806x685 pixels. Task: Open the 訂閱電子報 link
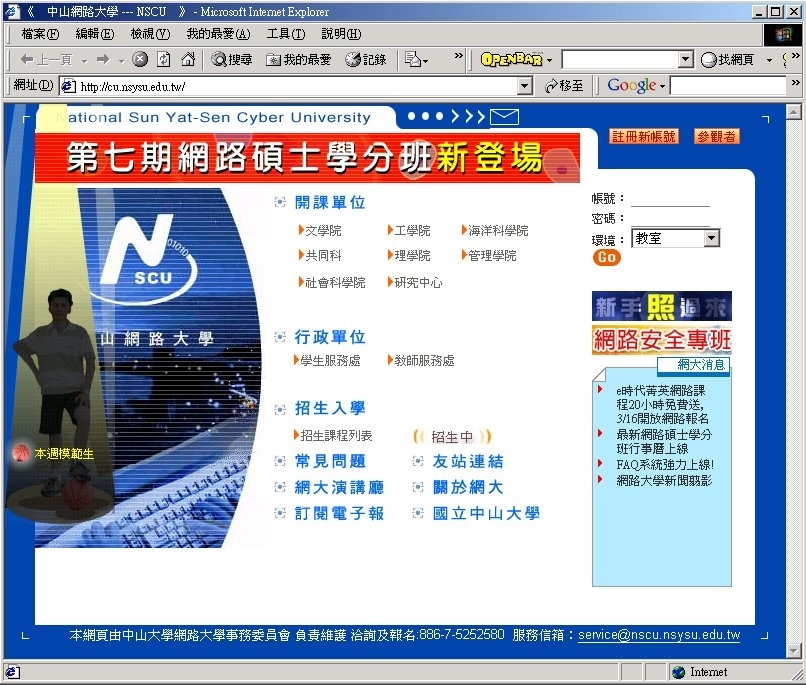click(339, 513)
